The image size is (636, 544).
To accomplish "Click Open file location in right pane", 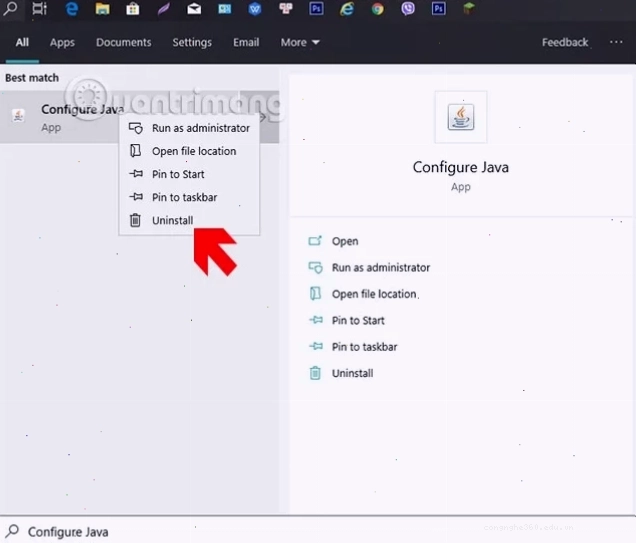I will pyautogui.click(x=363, y=294).
